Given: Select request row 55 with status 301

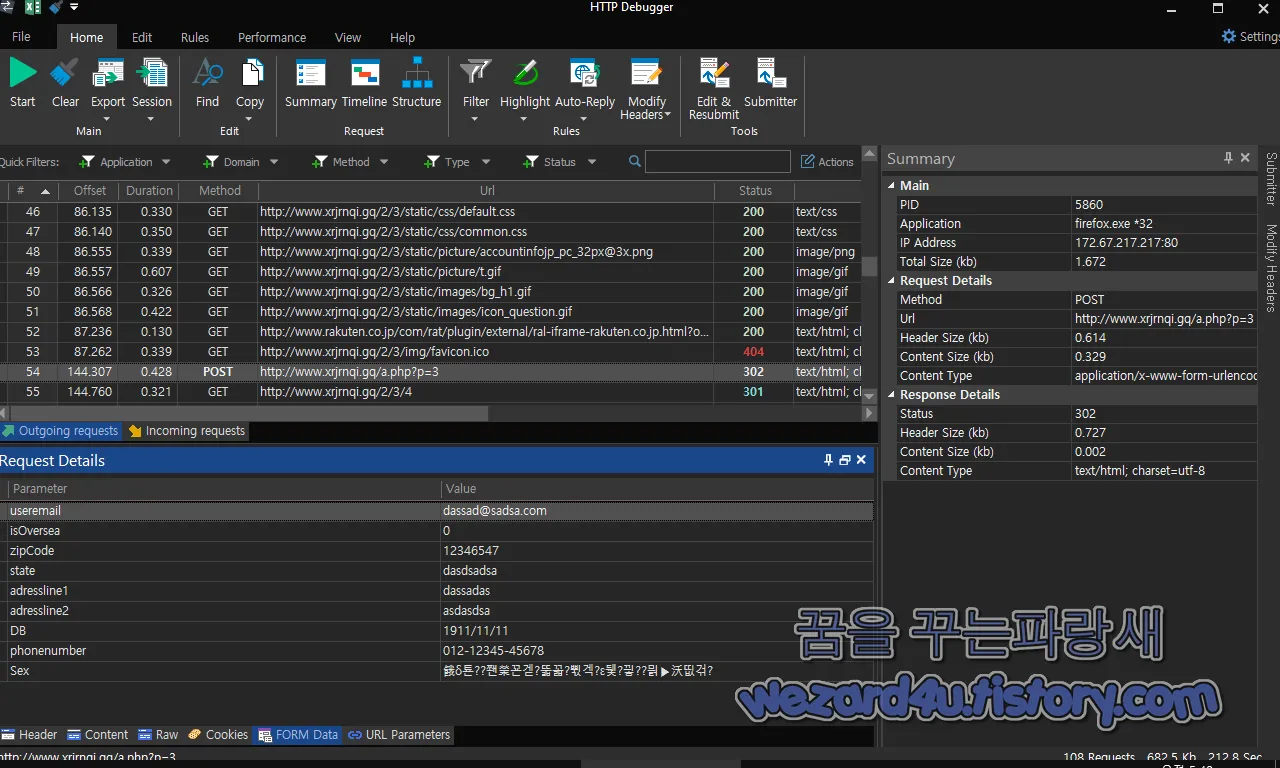Looking at the screenshot, I should (x=431, y=392).
